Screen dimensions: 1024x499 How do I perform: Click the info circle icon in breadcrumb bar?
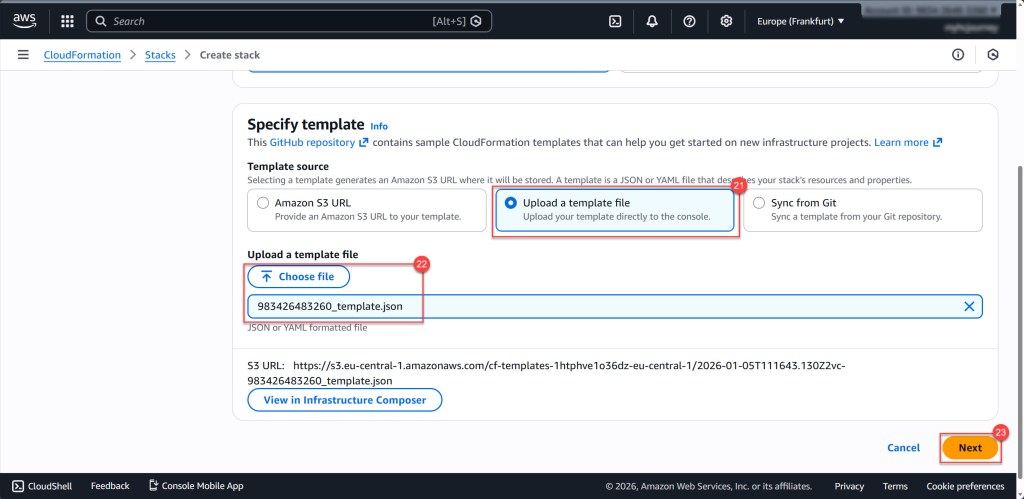(x=957, y=55)
